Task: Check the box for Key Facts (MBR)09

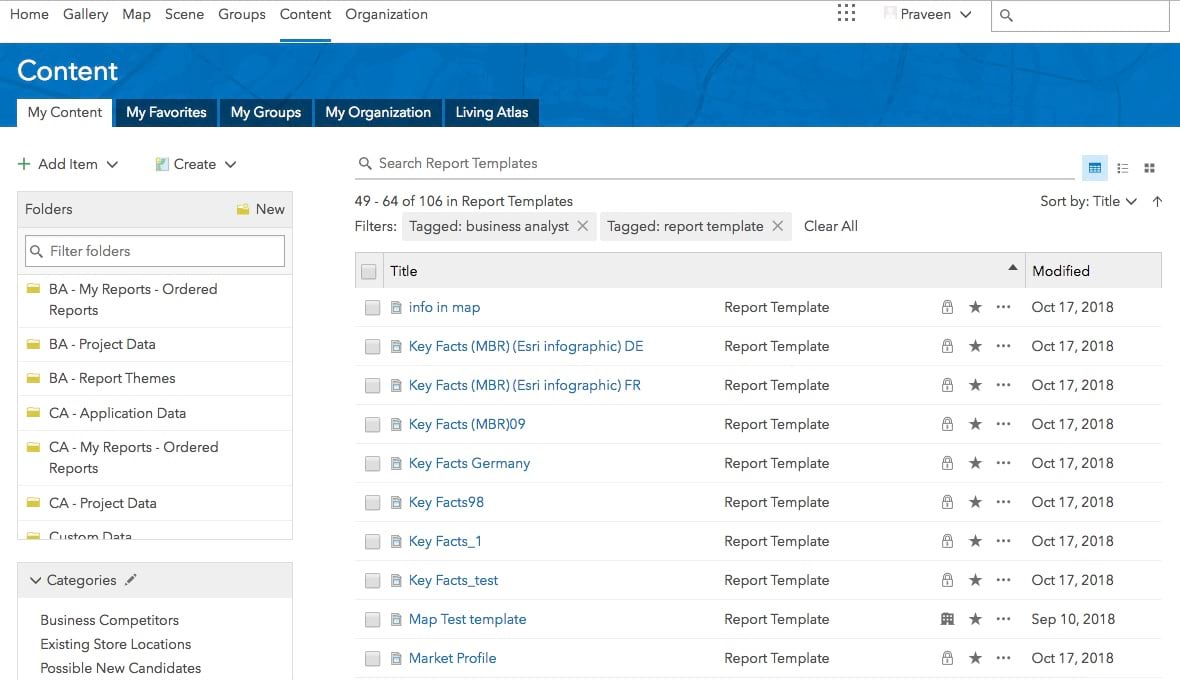Action: click(373, 425)
